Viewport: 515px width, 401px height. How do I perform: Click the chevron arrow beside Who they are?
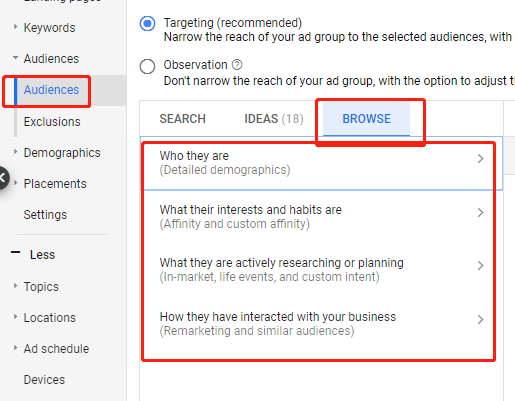(x=480, y=159)
